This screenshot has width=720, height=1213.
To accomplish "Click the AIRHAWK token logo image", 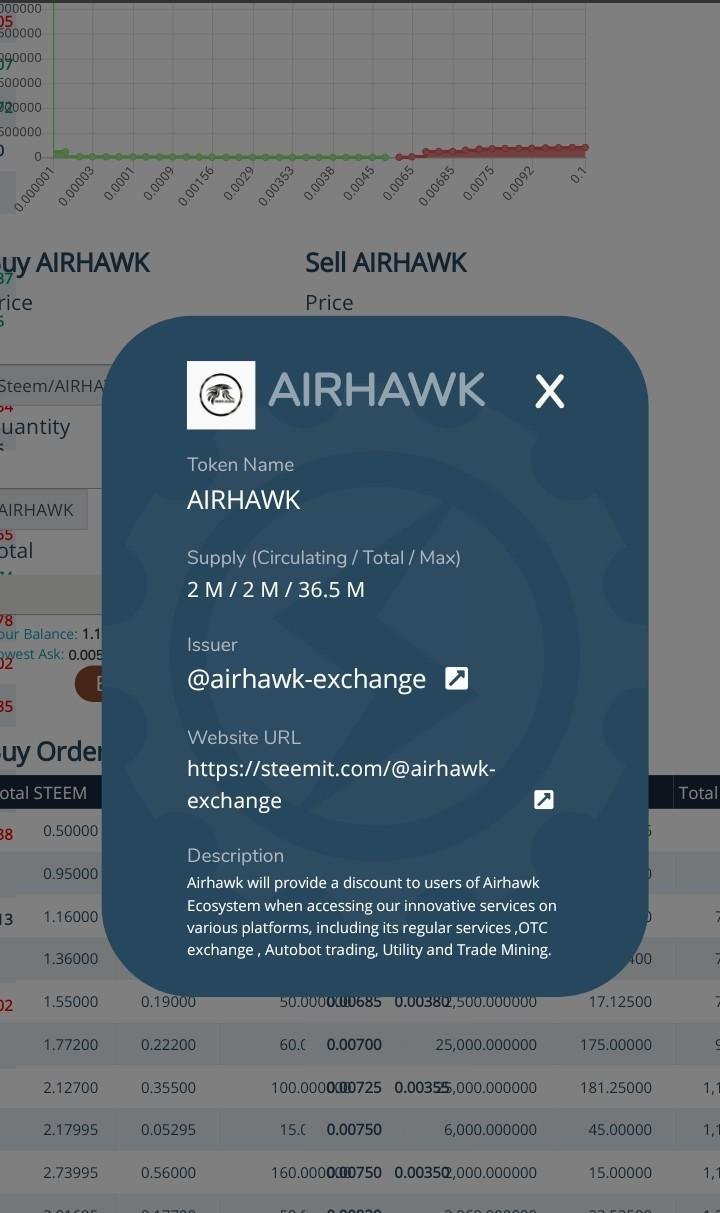I will coord(221,395).
